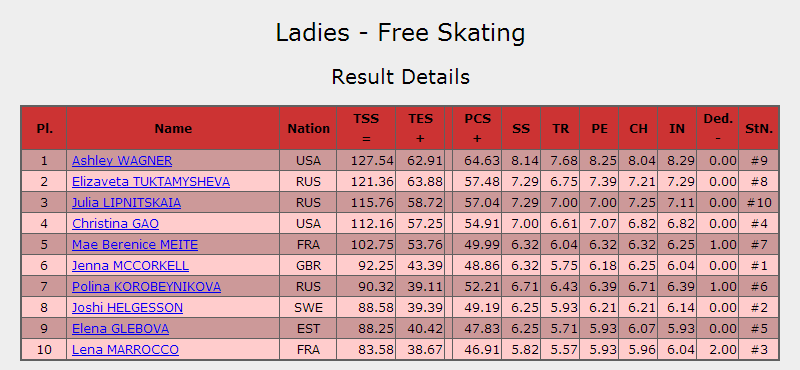Open Jenna MCCORKELL's link
Viewport: 800px width, 370px height.
click(131, 266)
